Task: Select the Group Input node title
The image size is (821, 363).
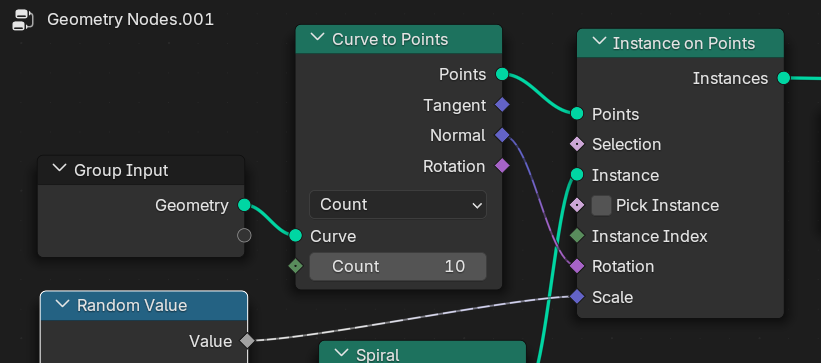Action: (x=121, y=170)
